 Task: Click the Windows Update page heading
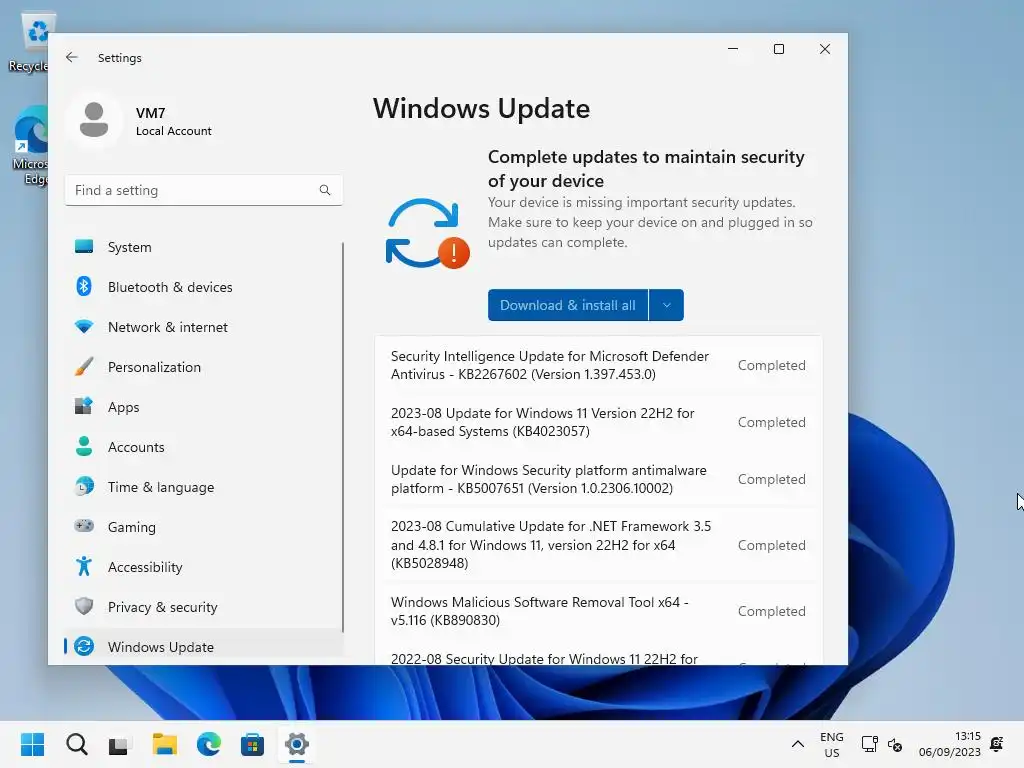pyautogui.click(x=481, y=108)
